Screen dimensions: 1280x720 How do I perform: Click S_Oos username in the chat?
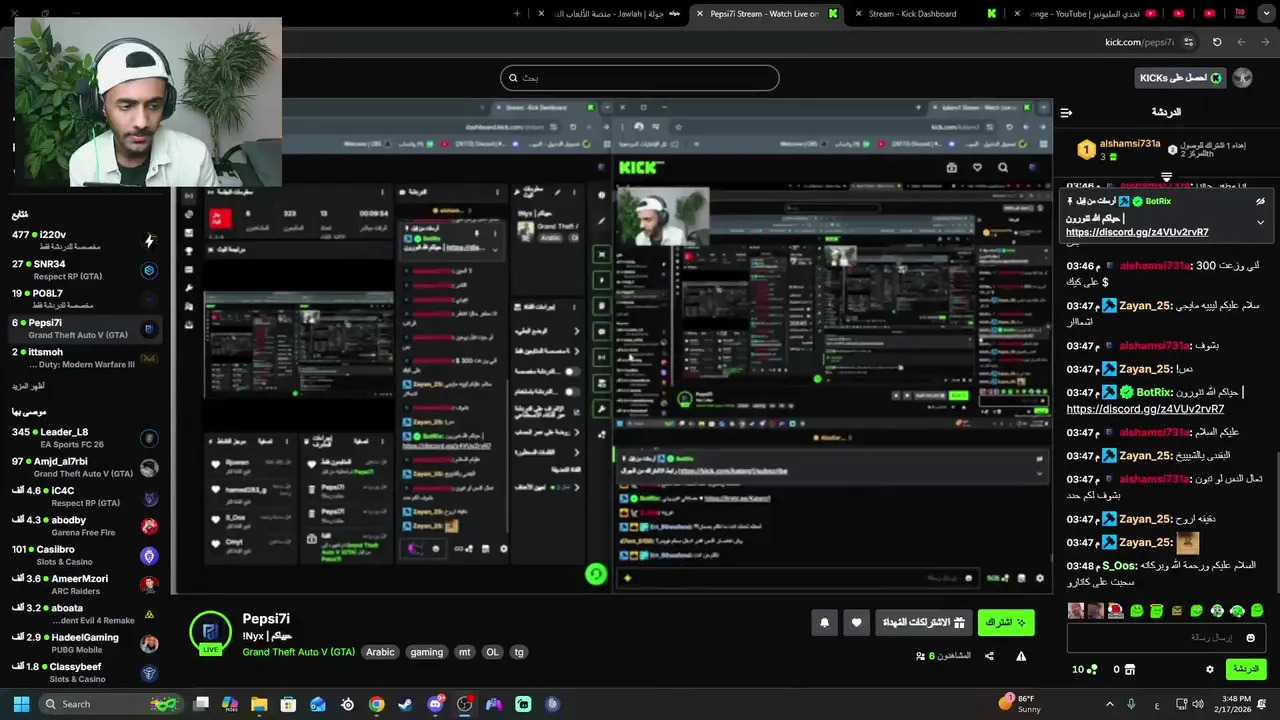pyautogui.click(x=1119, y=566)
